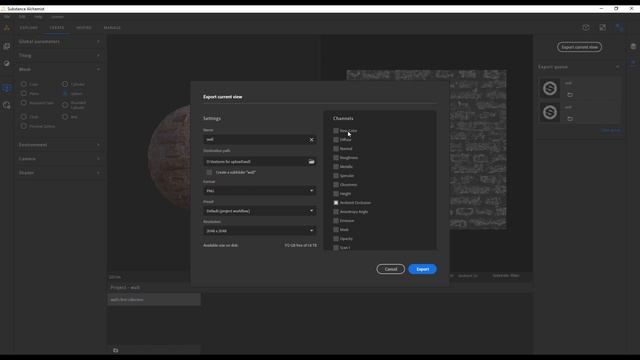640x360 pixels.
Task: Collapse the Export queue panel
Action: pos(617,67)
